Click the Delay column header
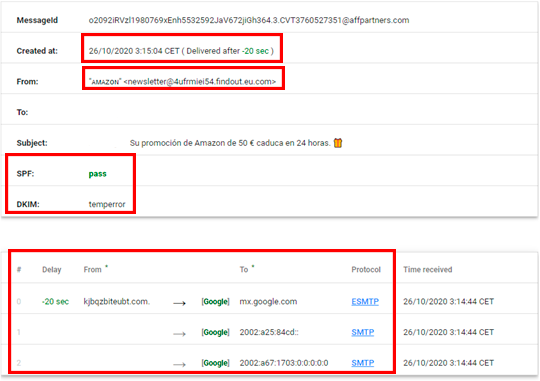The width and height of the screenshot is (540, 381). coord(52,270)
